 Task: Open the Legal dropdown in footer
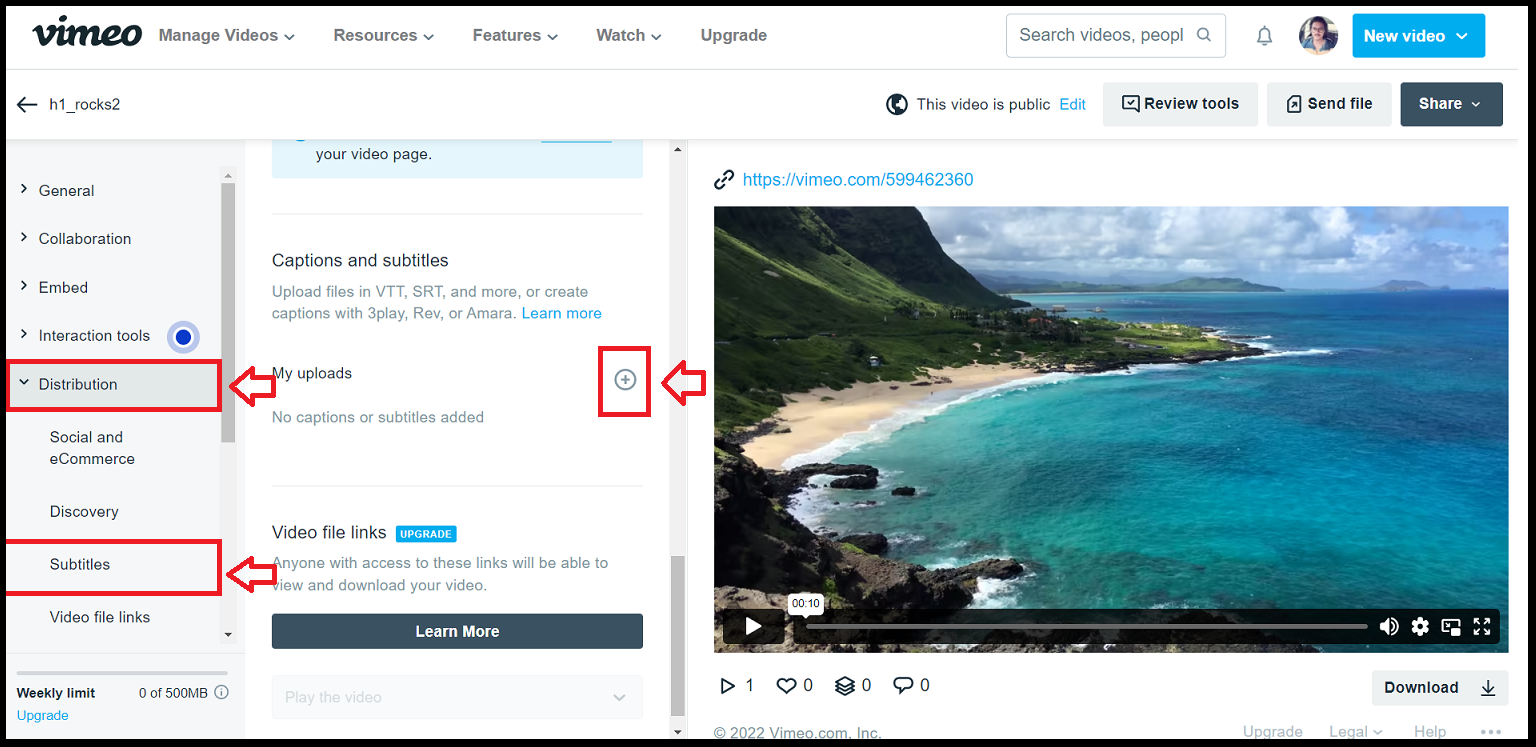point(1356,732)
